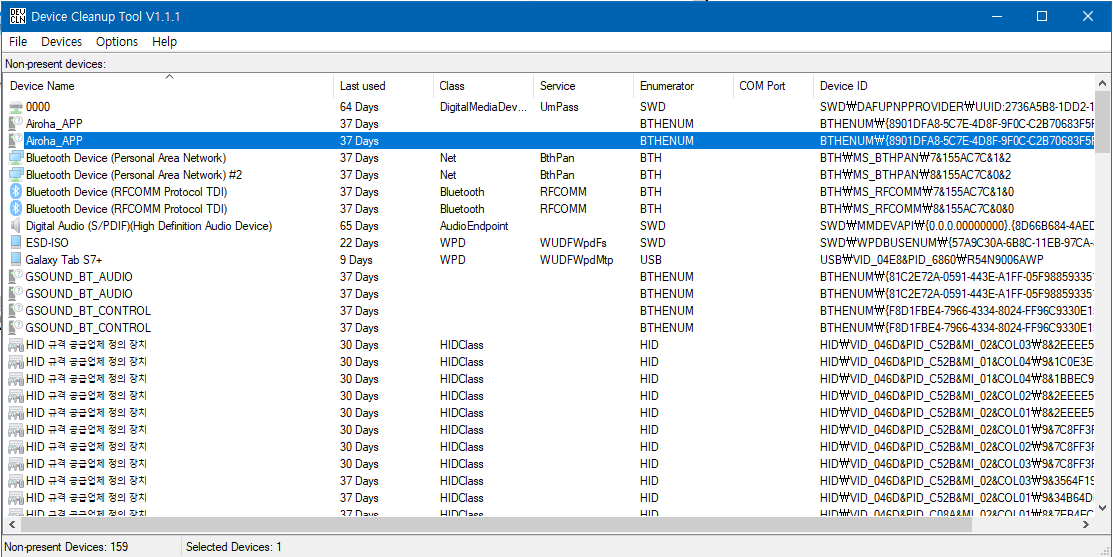Select the highlighted Airoha_APP row
The image size is (1113, 557).
click(549, 140)
